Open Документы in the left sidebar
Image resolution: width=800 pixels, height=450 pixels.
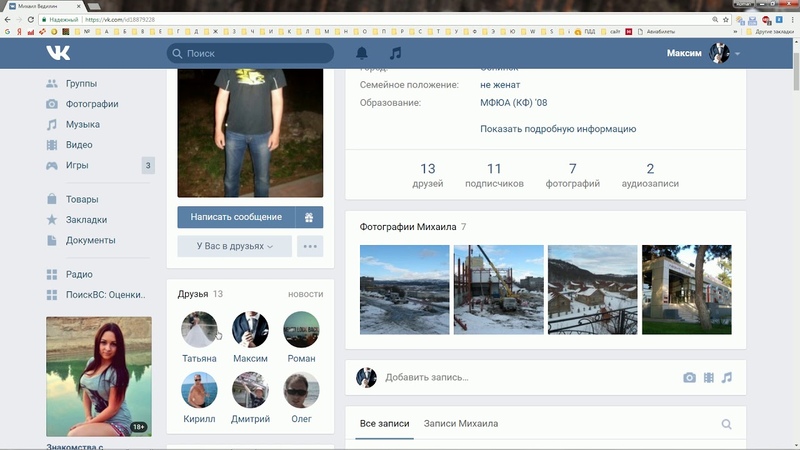pyautogui.click(x=90, y=240)
